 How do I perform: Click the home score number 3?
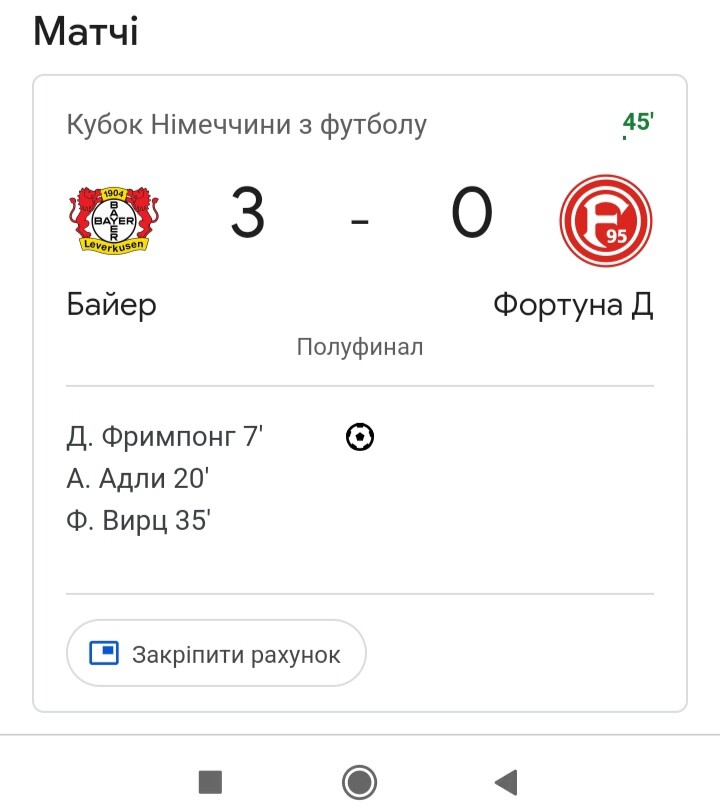pyautogui.click(x=248, y=213)
